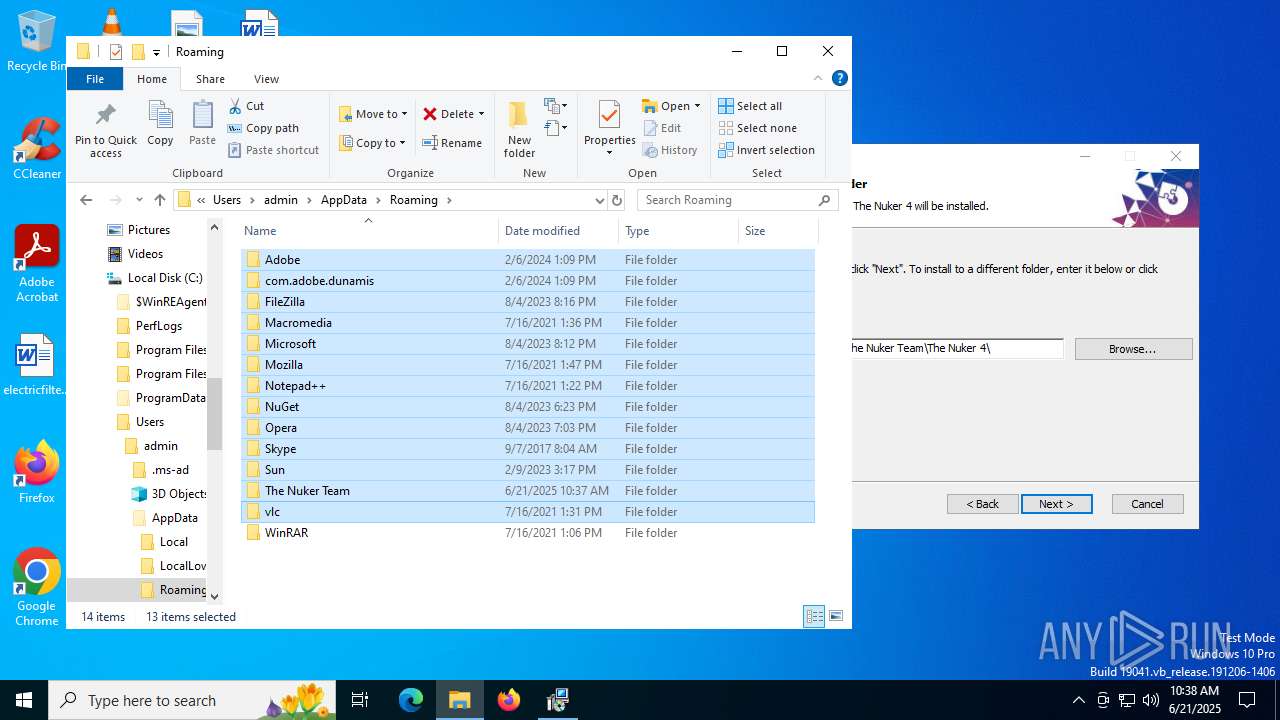This screenshot has height=720, width=1280.
Task: Click the Properties ribbon icon
Action: click(x=609, y=115)
